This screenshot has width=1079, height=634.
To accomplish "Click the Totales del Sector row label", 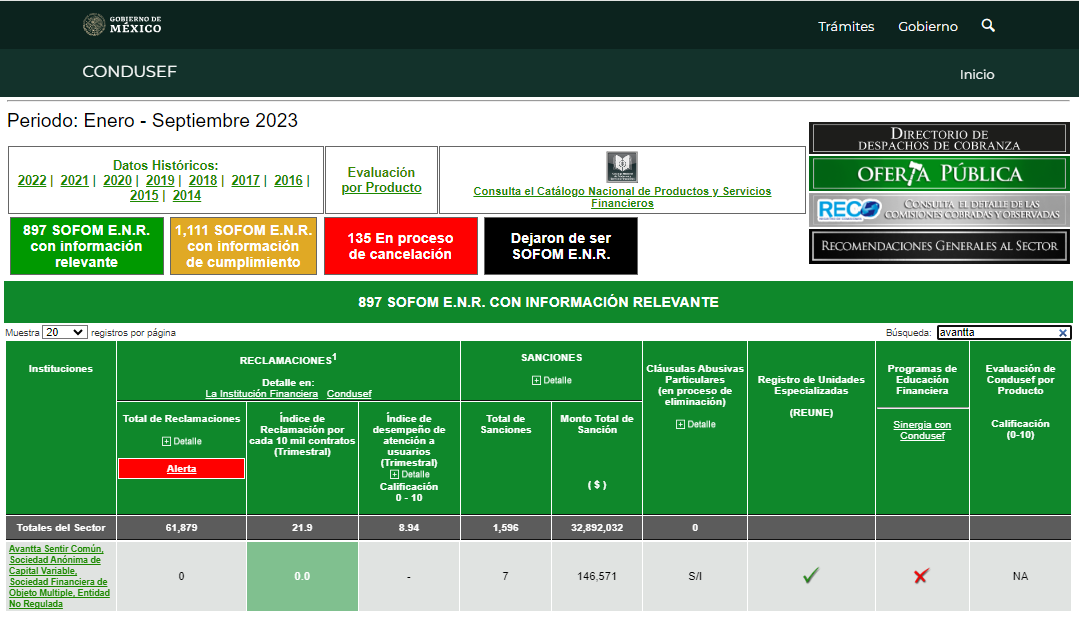I will pyautogui.click(x=61, y=528).
